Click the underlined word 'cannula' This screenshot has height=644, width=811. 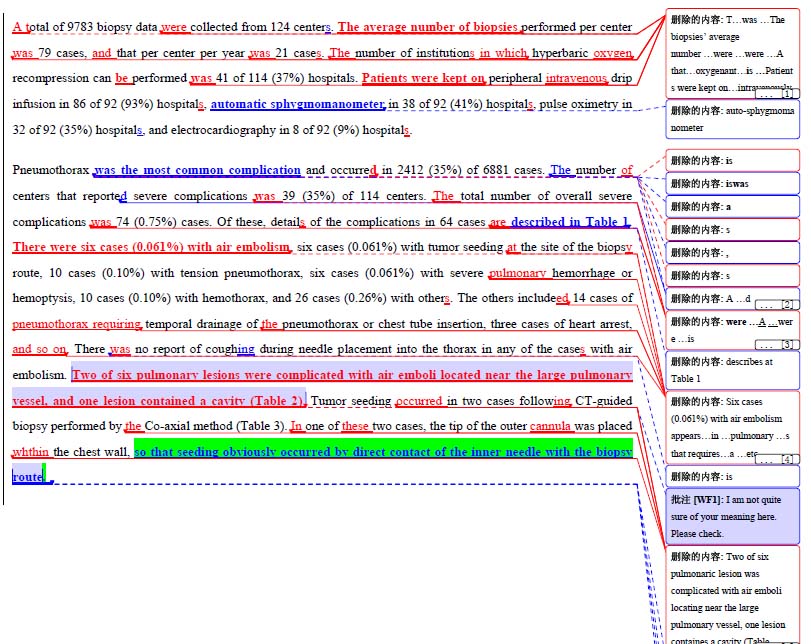coord(550,426)
